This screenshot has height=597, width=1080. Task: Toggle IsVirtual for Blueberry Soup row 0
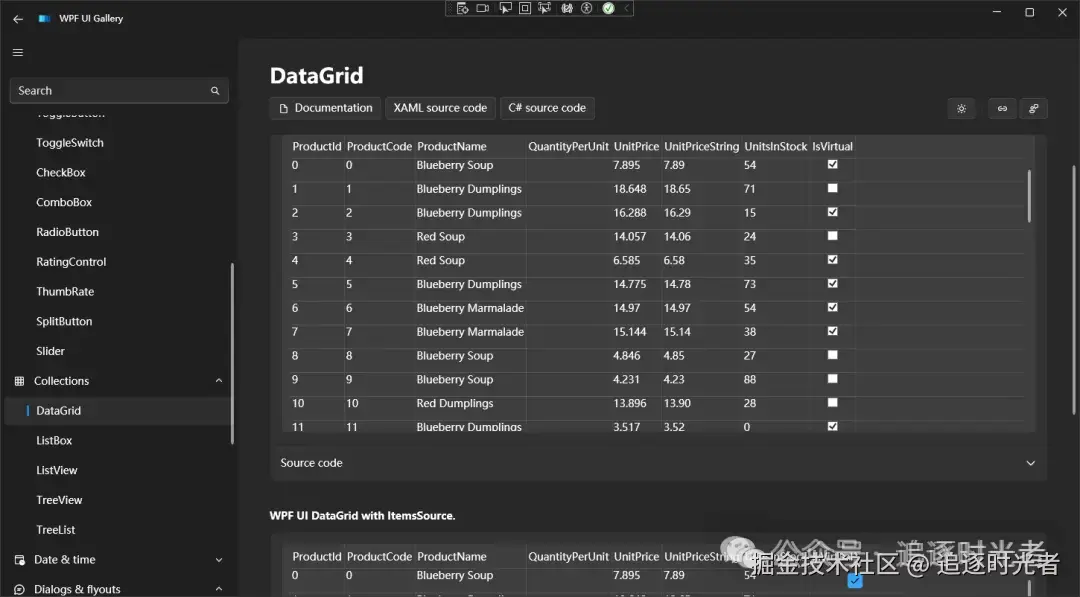click(833, 165)
